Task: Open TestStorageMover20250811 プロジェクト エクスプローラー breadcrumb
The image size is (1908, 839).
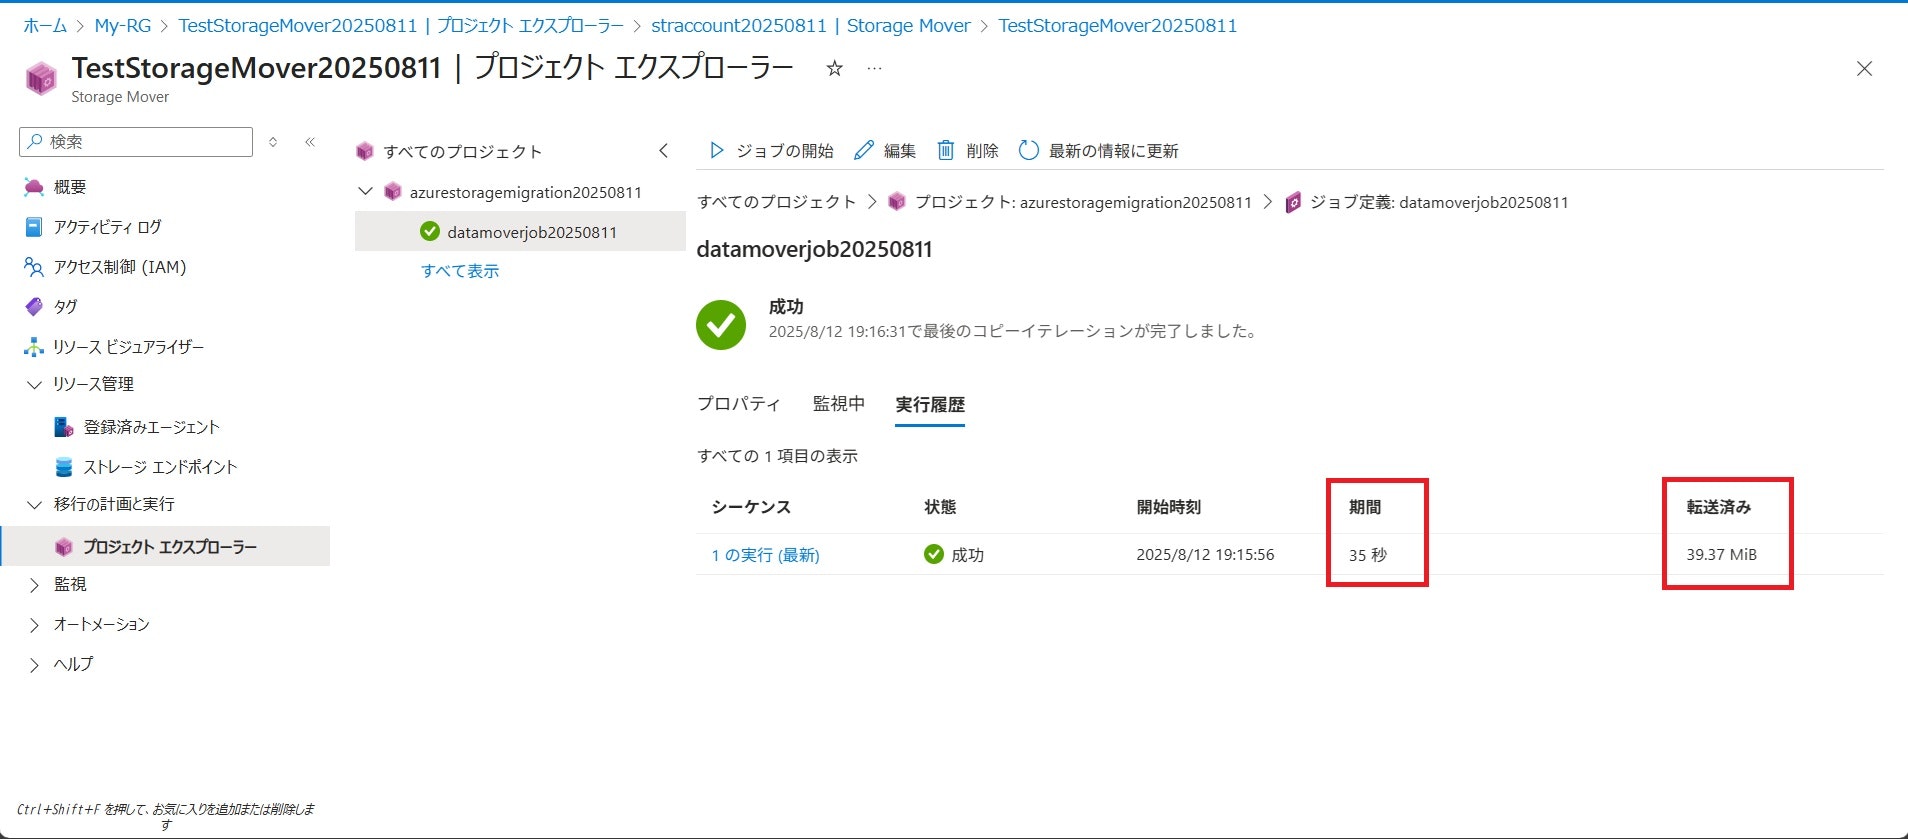Action: tap(401, 26)
